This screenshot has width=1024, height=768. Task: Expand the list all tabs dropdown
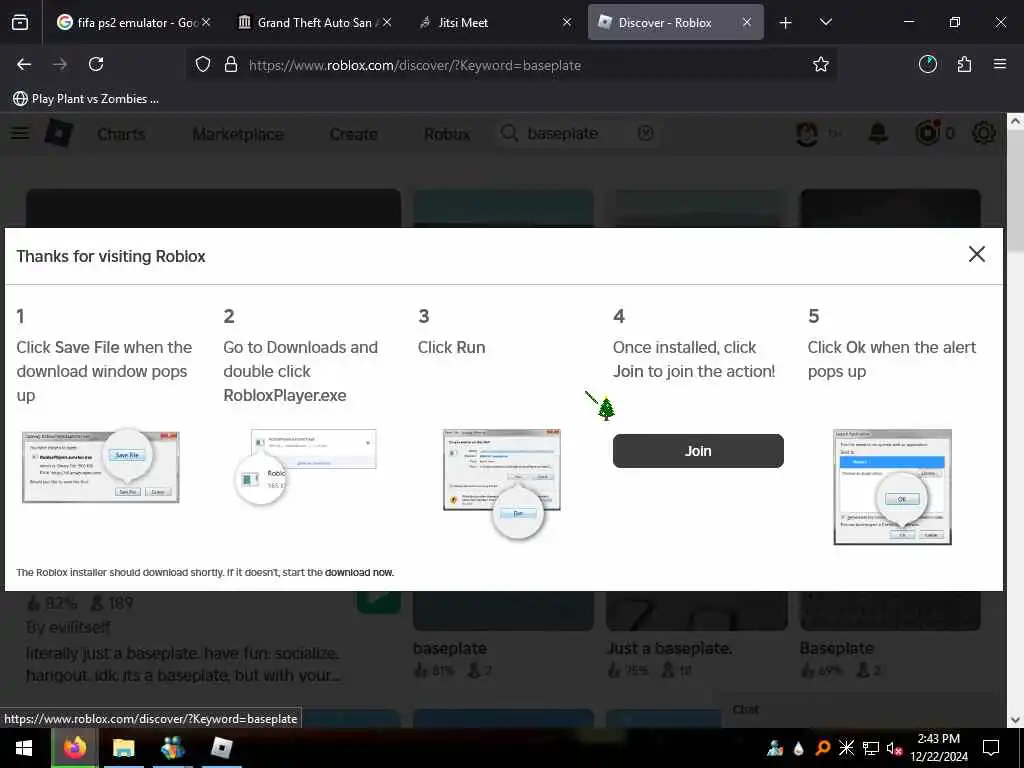(825, 23)
